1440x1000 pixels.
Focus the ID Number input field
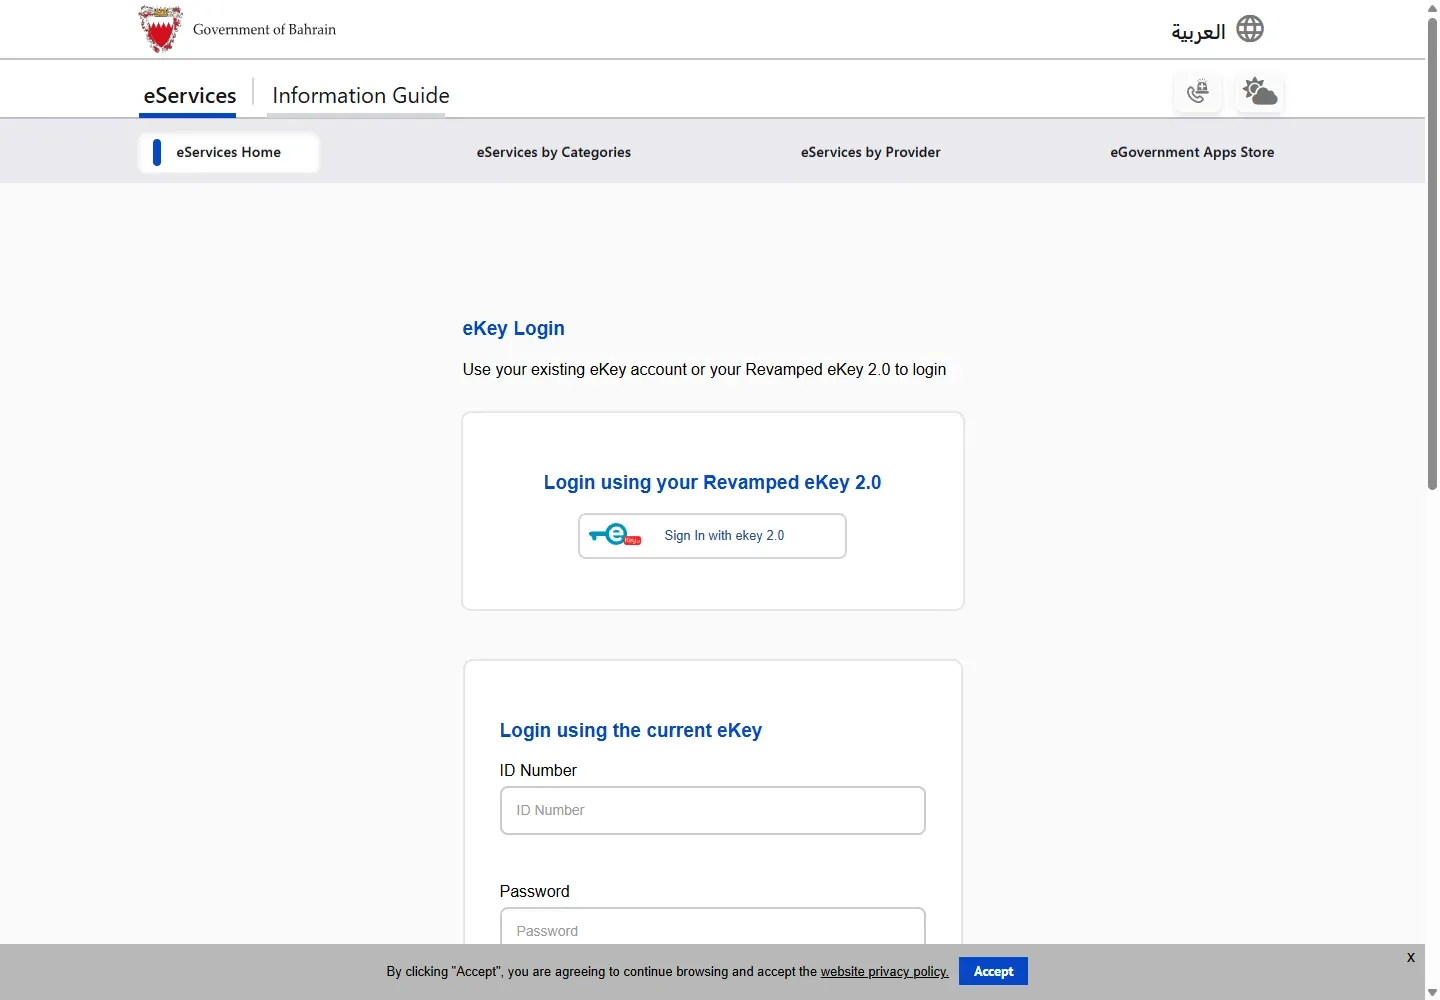point(712,810)
